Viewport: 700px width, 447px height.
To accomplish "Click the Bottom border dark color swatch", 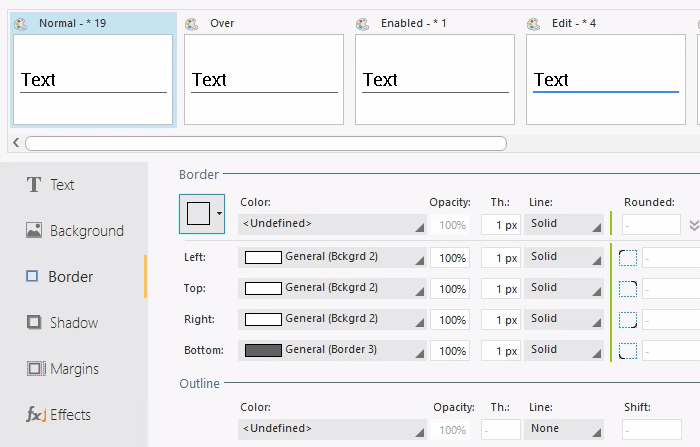I will 263,351.
